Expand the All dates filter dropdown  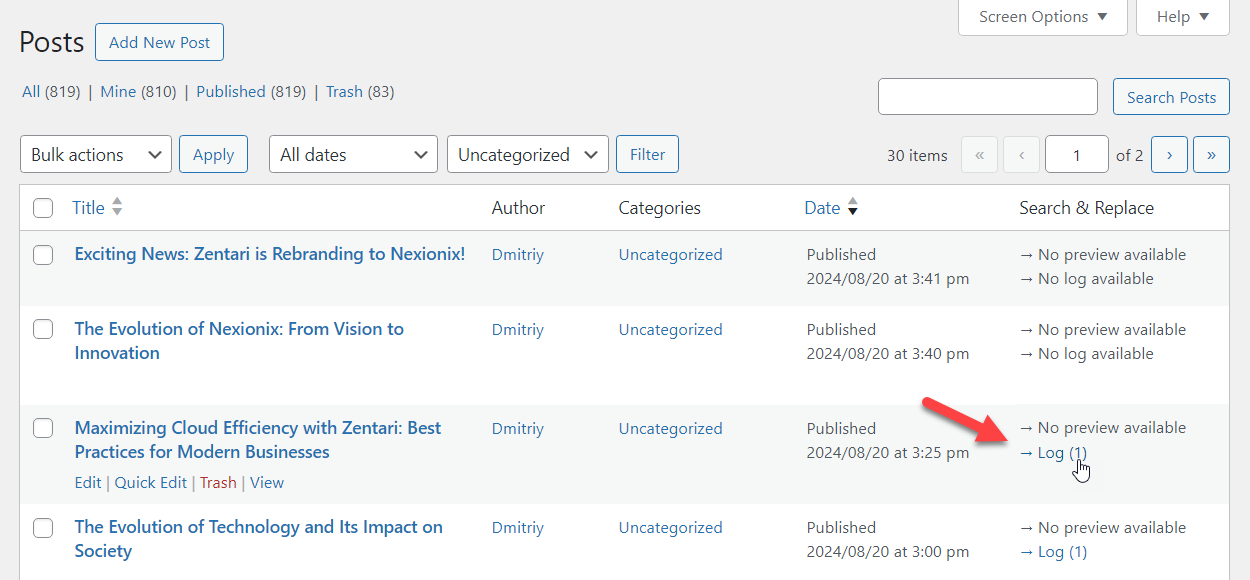coord(353,155)
